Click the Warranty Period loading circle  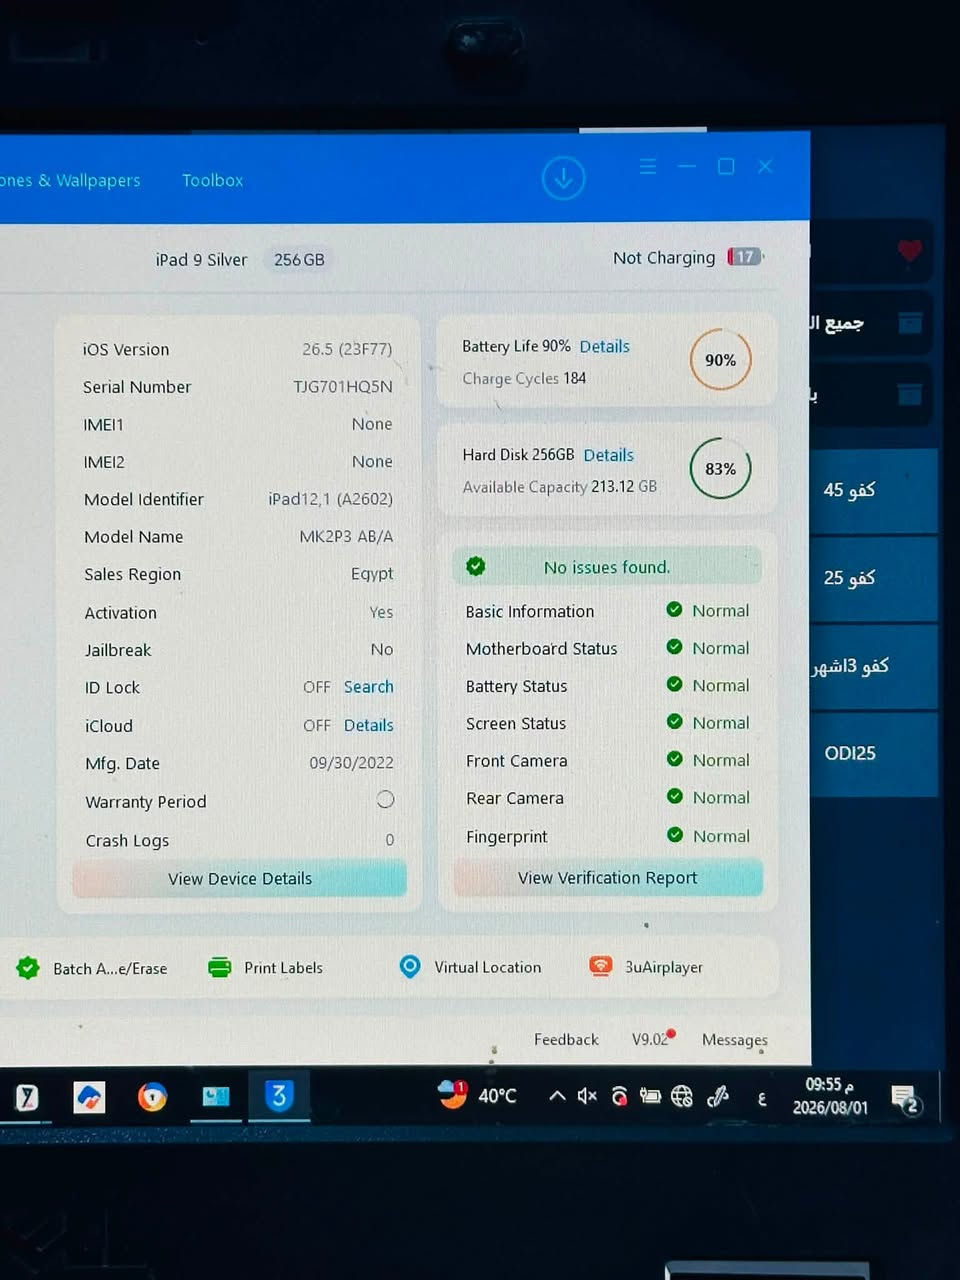point(385,799)
